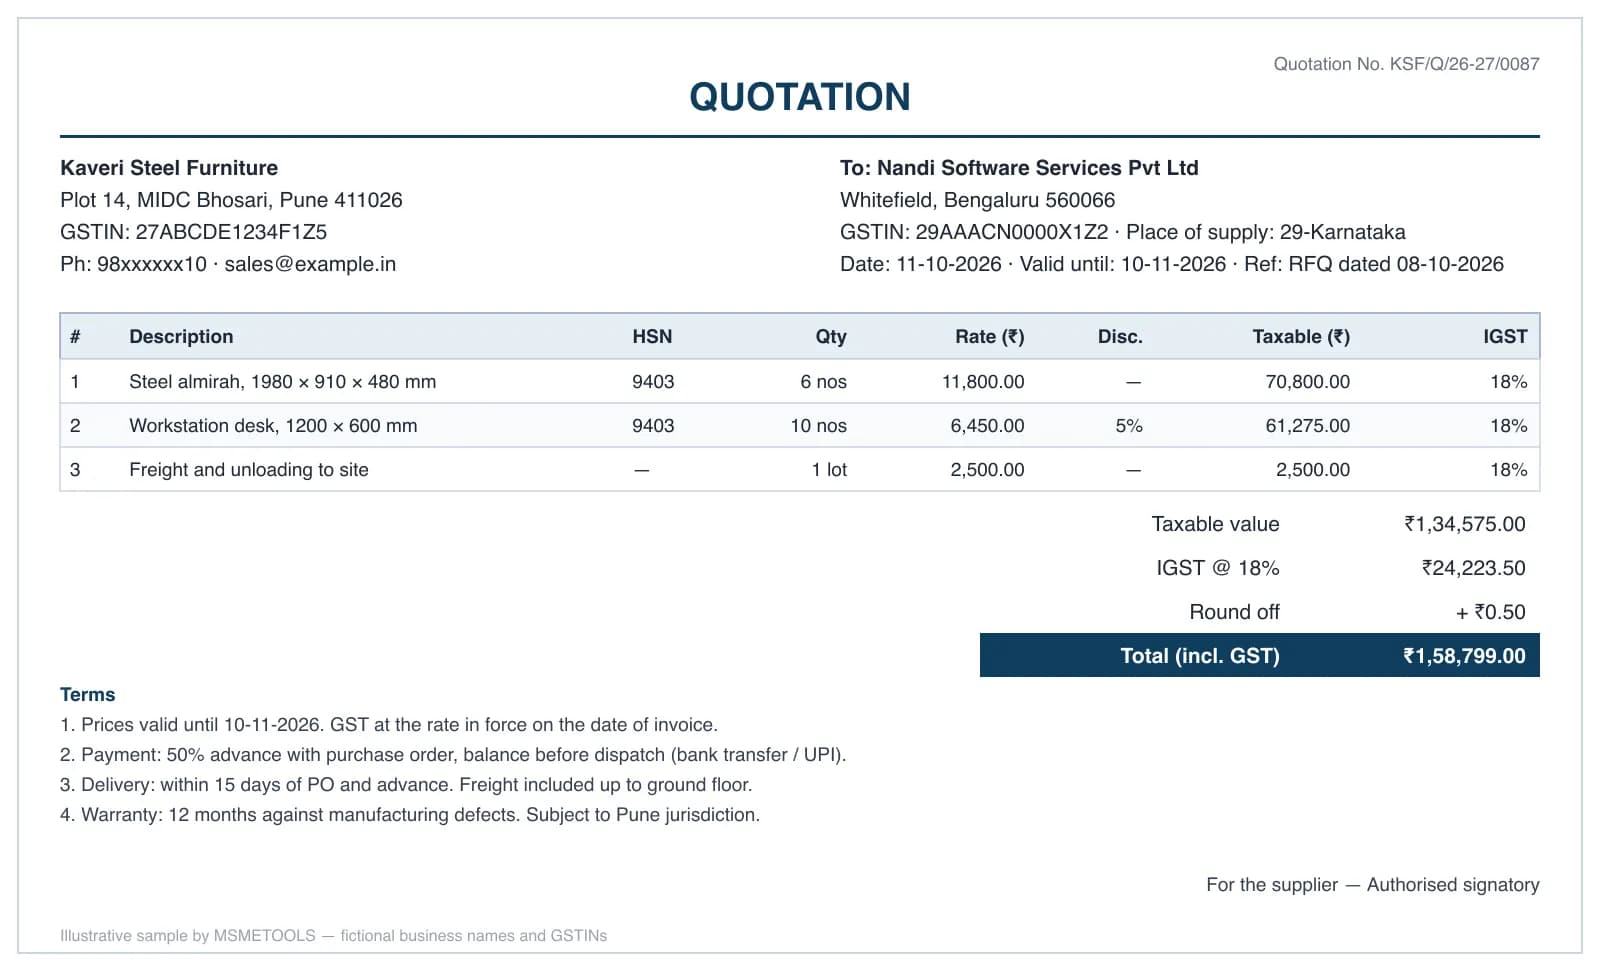Click the 10 nos quantity cell
Screen dimensions: 1600x971
(x=818, y=426)
